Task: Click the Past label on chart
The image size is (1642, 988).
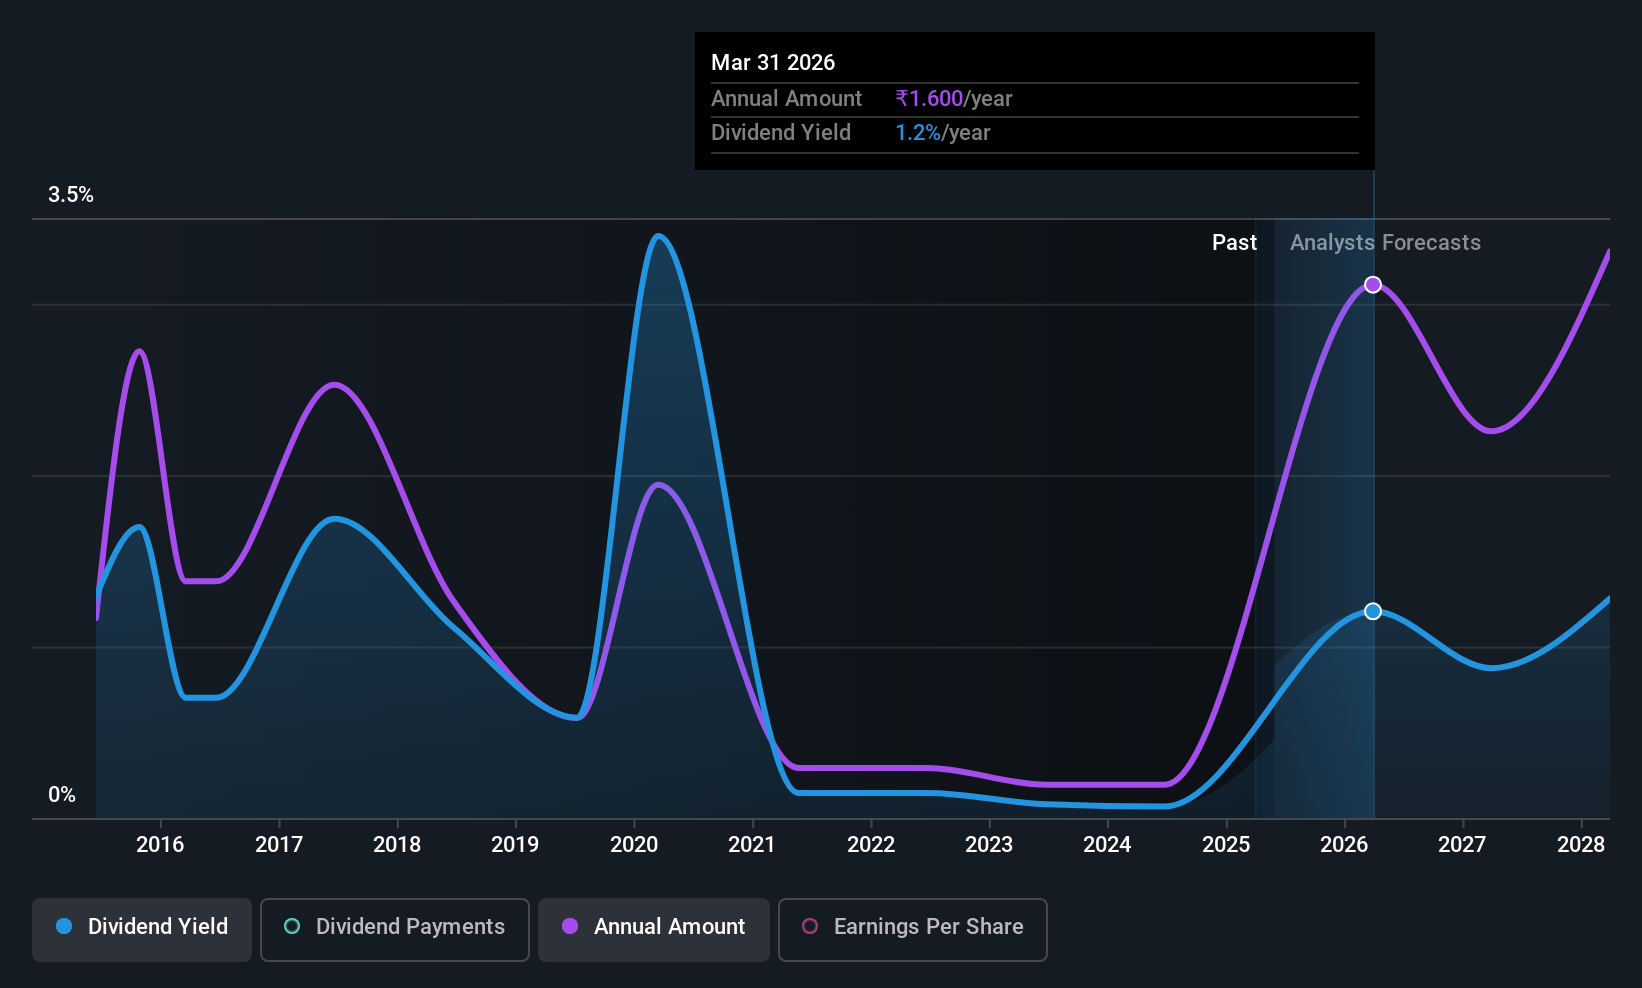Action: (1234, 243)
